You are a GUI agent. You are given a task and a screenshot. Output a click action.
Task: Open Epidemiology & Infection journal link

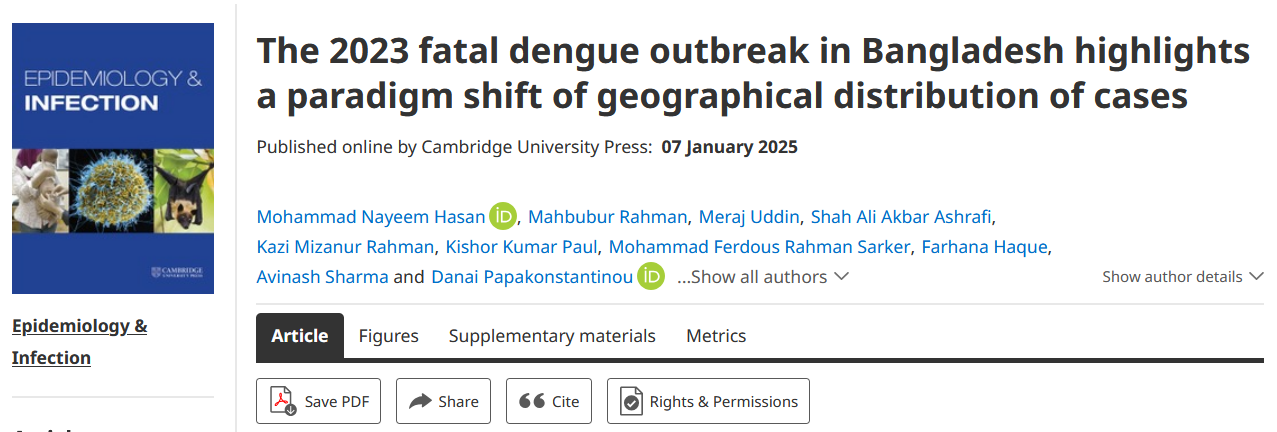coord(80,342)
